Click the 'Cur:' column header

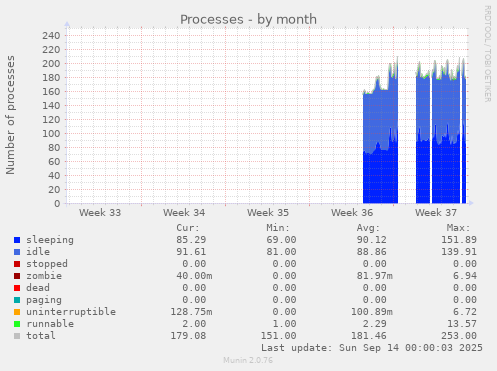(x=188, y=228)
